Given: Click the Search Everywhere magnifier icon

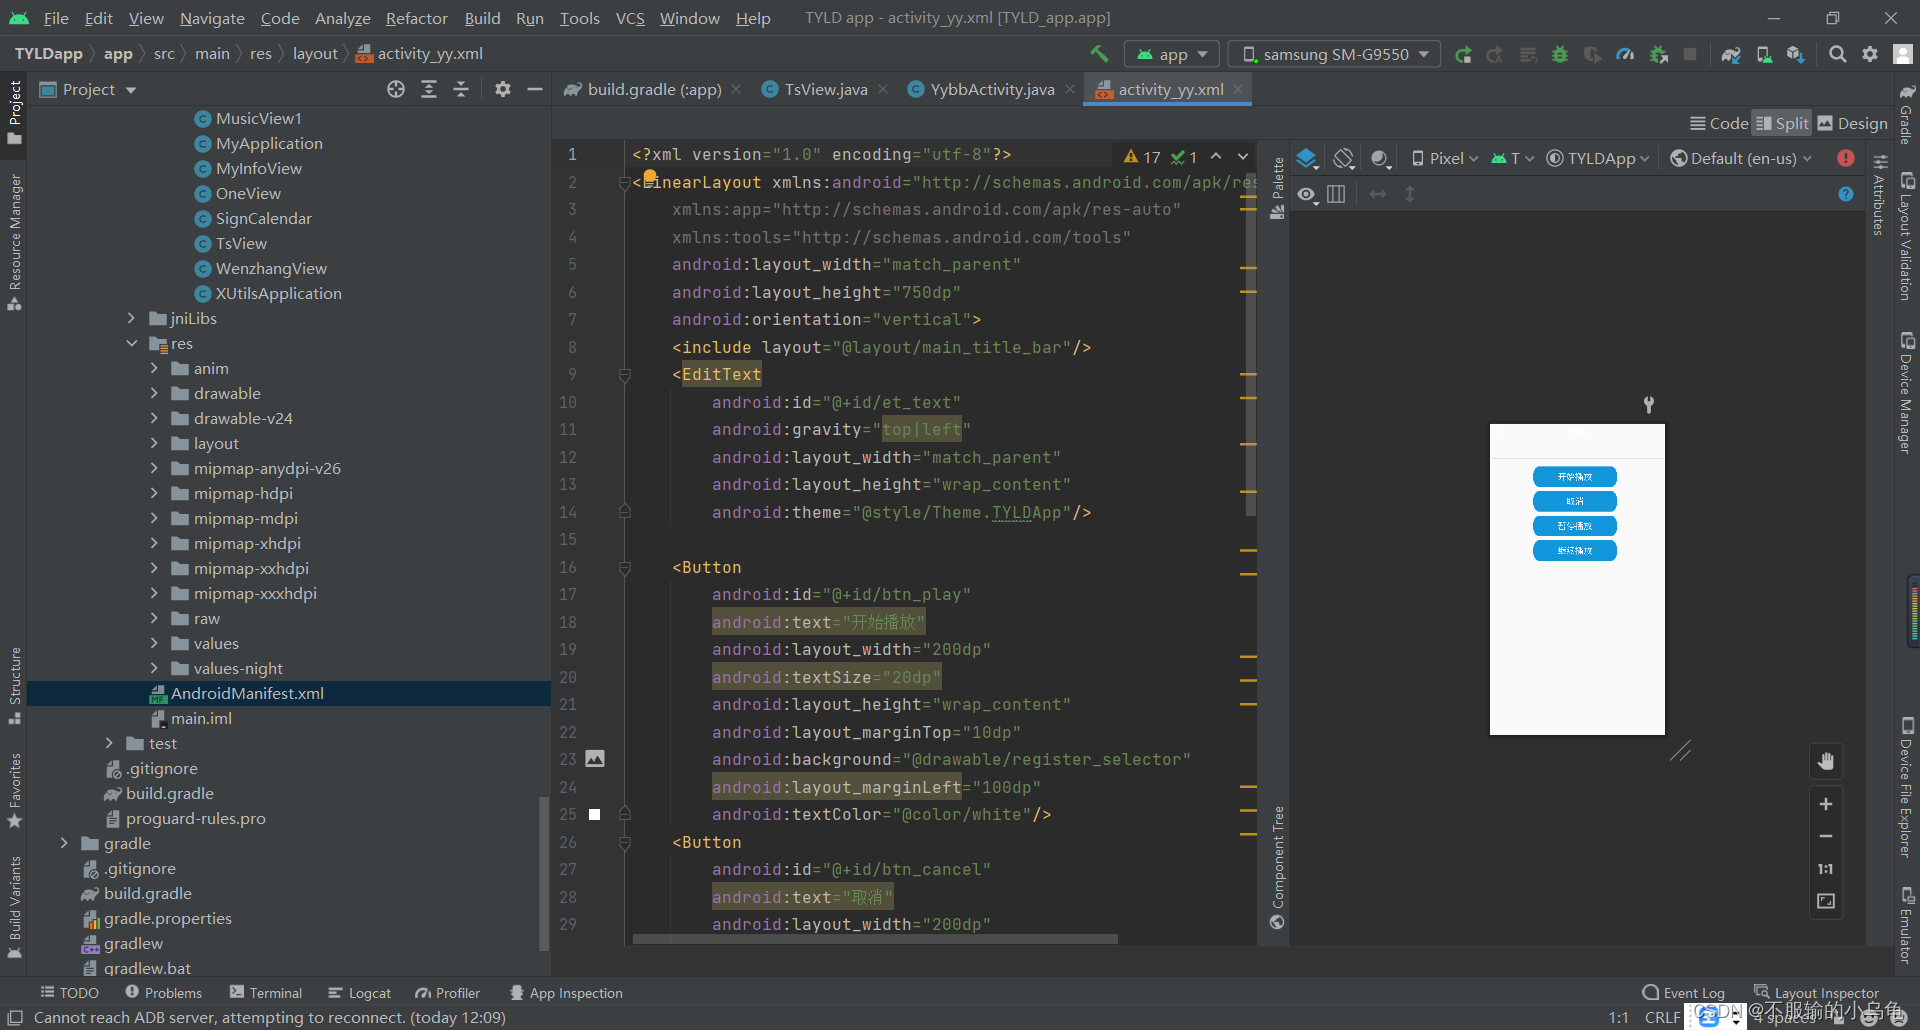Looking at the screenshot, I should 1838,55.
